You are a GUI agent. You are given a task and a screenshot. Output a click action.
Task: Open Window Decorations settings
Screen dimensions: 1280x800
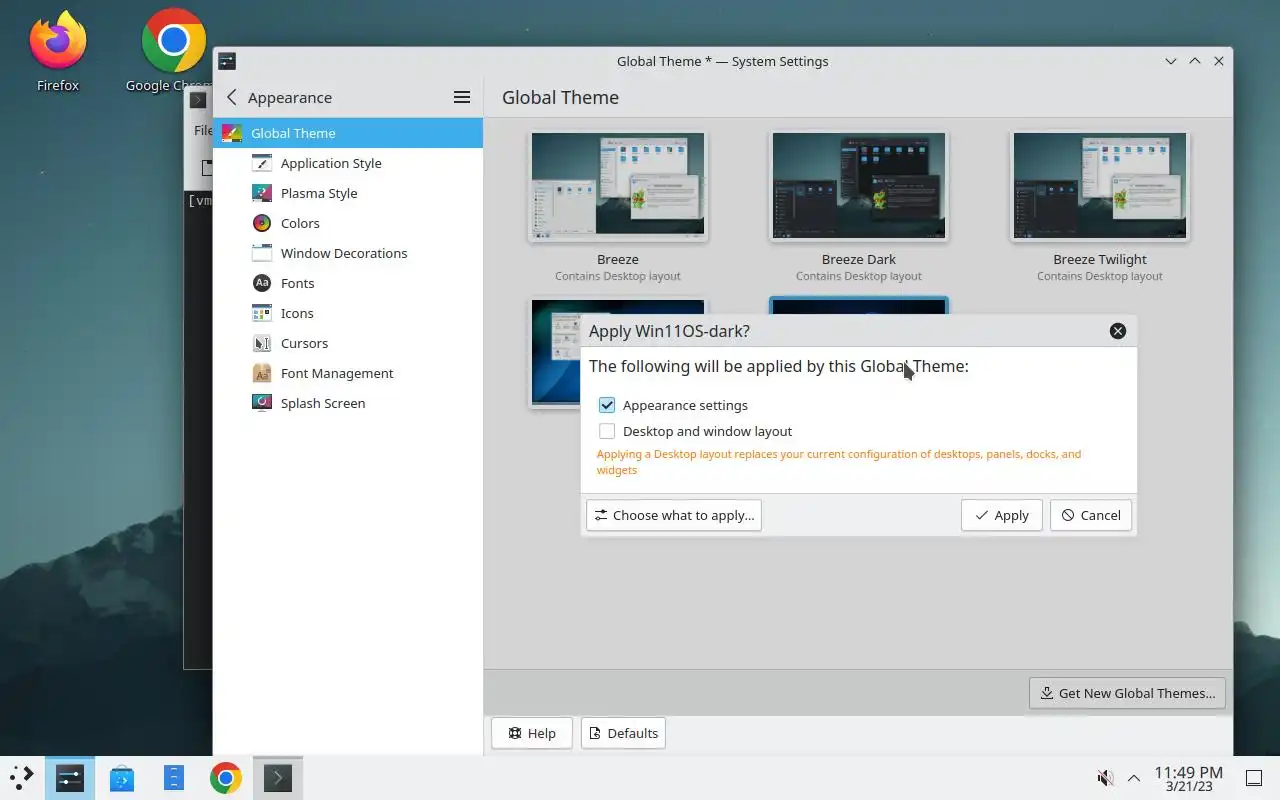click(x=348, y=253)
